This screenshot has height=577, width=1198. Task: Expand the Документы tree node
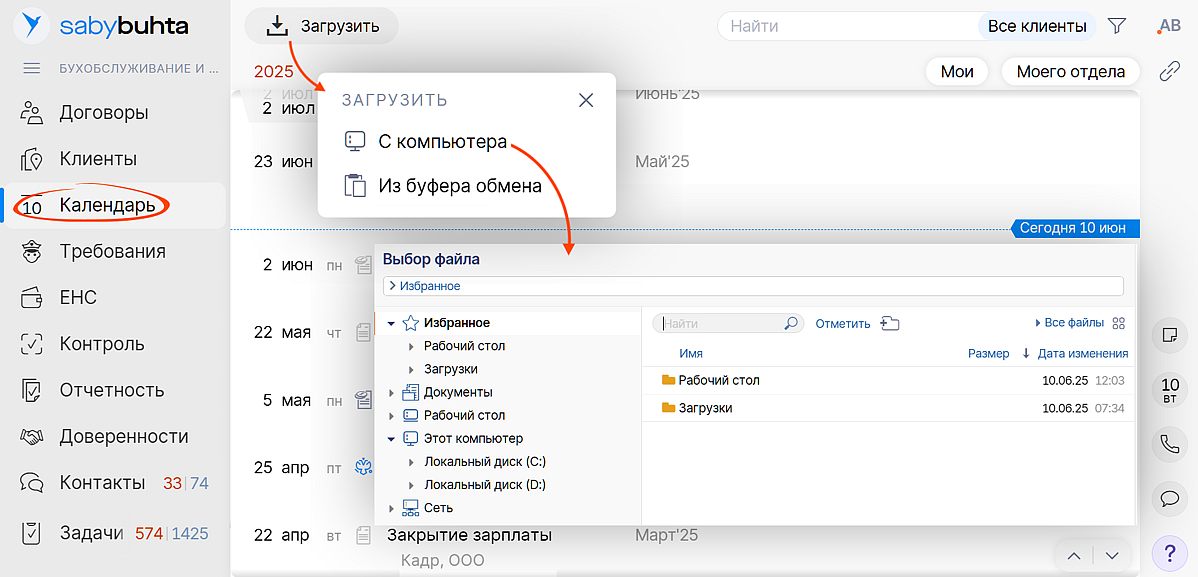point(391,393)
